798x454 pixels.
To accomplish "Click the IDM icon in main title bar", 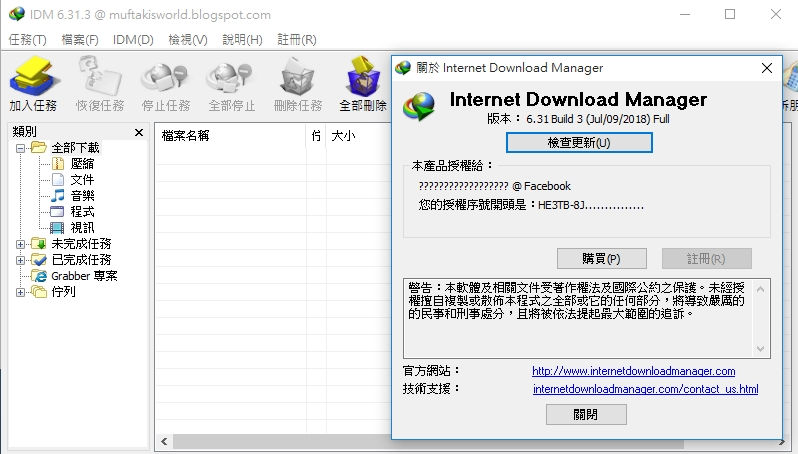I will tap(16, 14).
